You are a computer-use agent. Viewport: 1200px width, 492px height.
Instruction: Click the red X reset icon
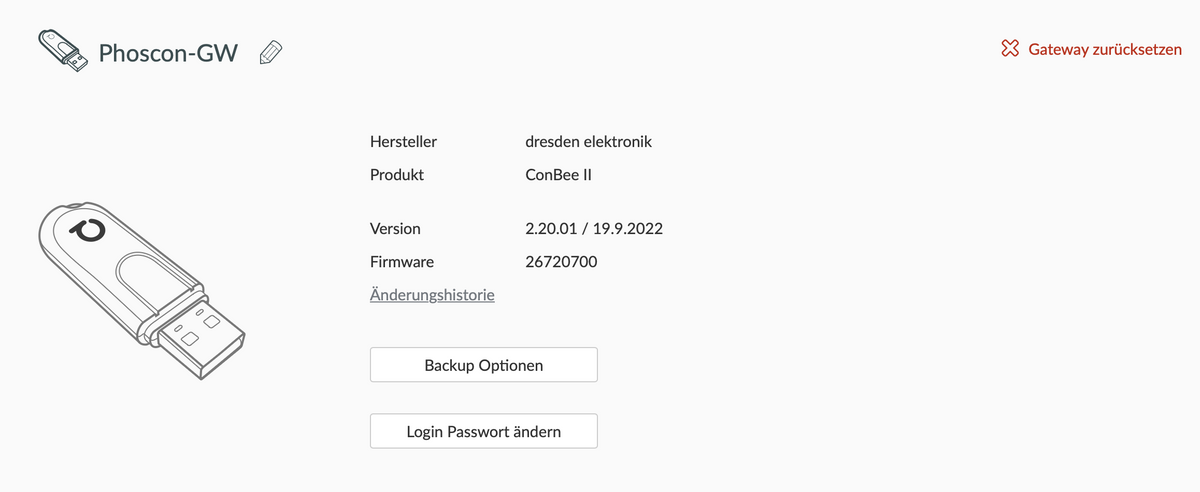point(1010,49)
